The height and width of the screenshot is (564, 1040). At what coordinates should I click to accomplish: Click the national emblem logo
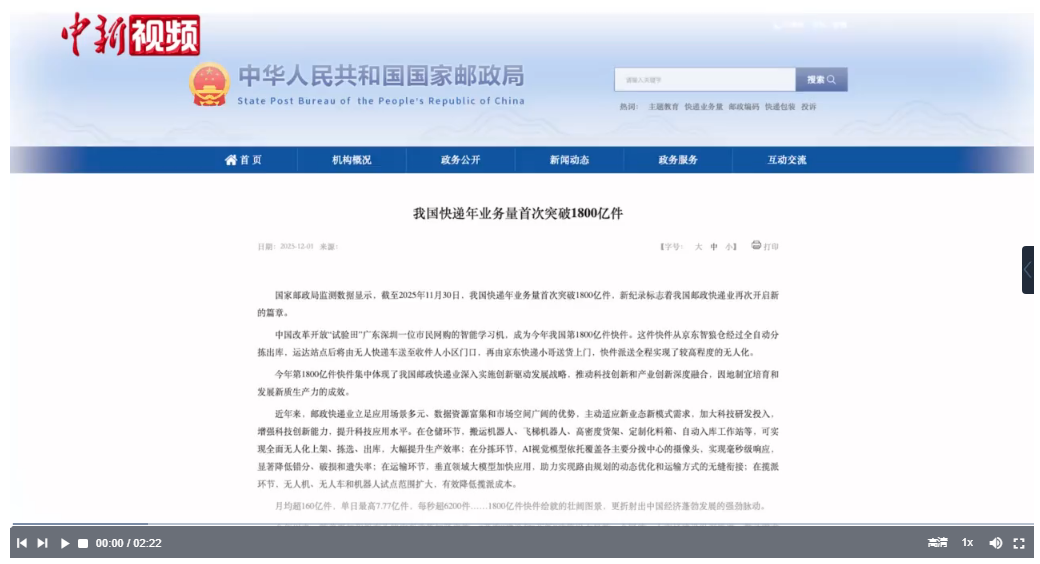(210, 84)
